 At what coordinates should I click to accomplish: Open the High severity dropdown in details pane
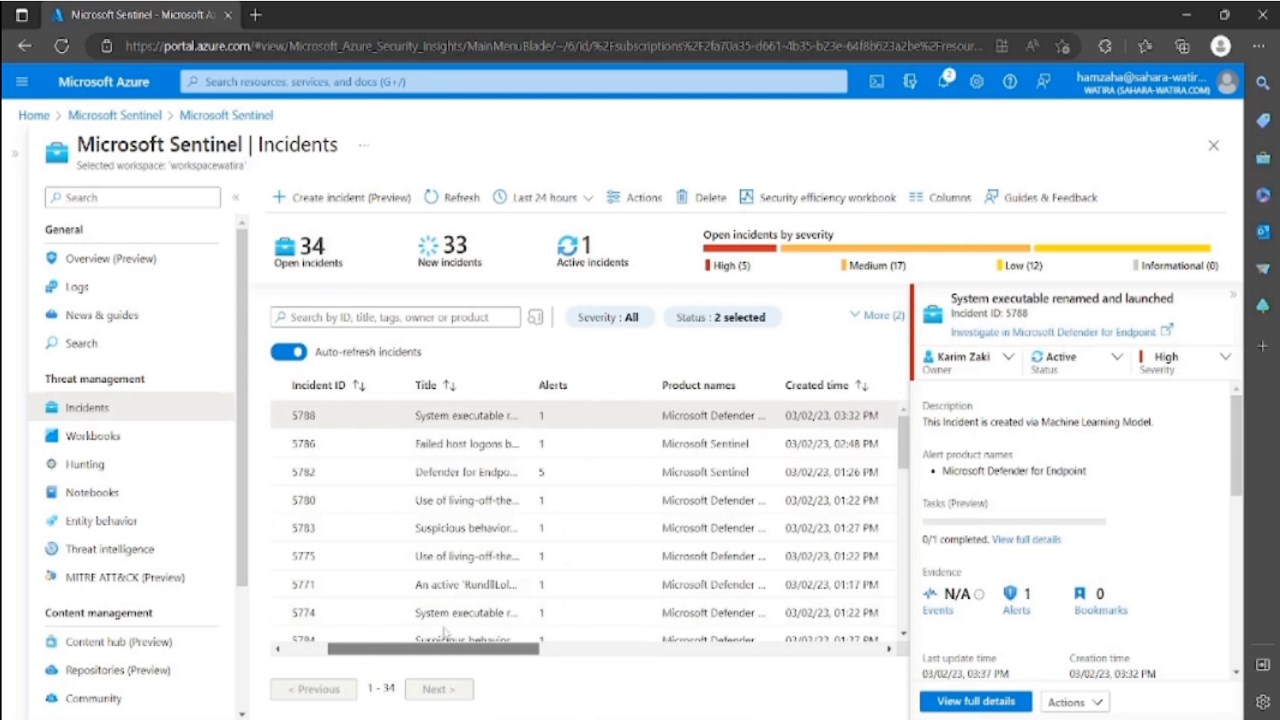pyautogui.click(x=1185, y=357)
